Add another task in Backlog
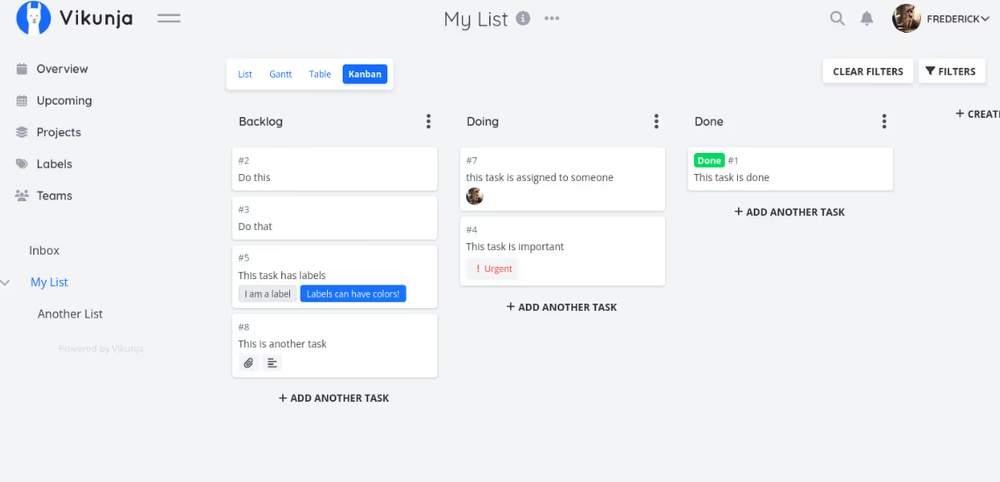1000x482 pixels. [334, 398]
